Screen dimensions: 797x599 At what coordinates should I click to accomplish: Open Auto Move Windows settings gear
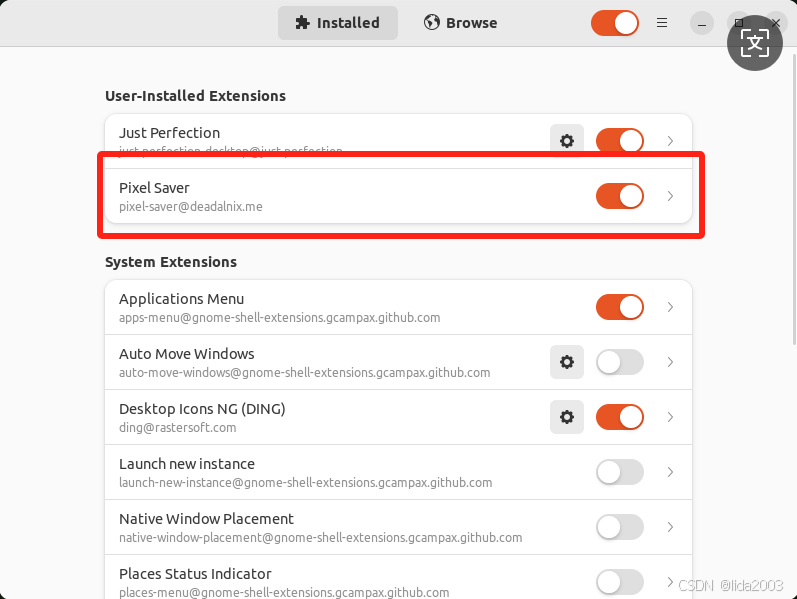567,362
